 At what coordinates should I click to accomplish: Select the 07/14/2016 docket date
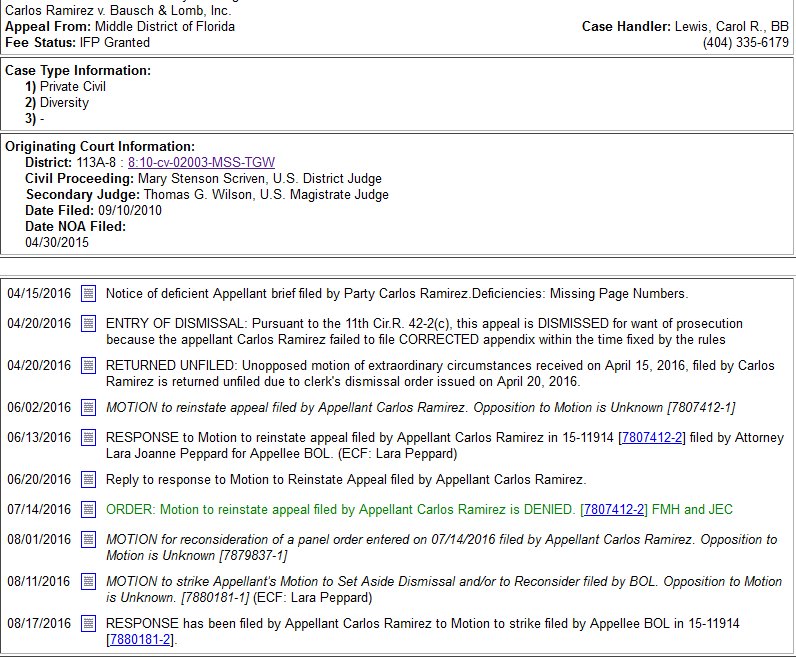pos(39,510)
